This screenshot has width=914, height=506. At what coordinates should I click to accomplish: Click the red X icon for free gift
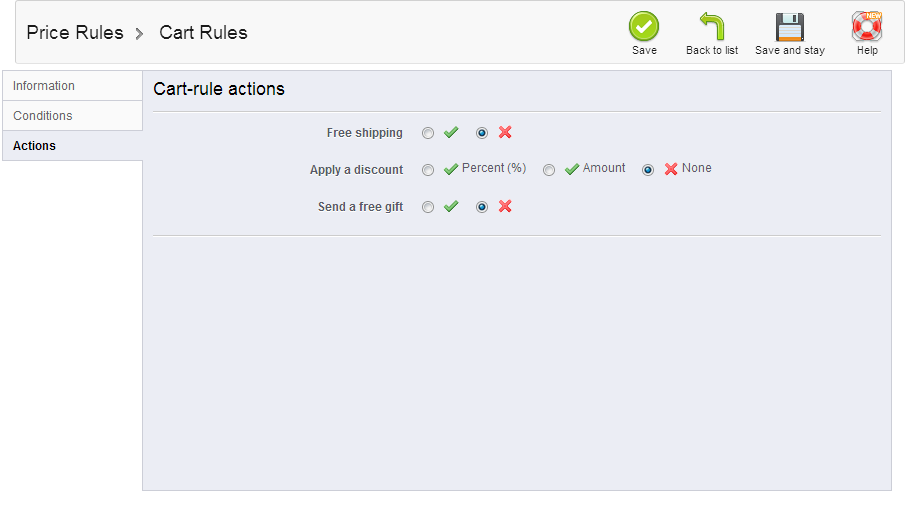(505, 207)
